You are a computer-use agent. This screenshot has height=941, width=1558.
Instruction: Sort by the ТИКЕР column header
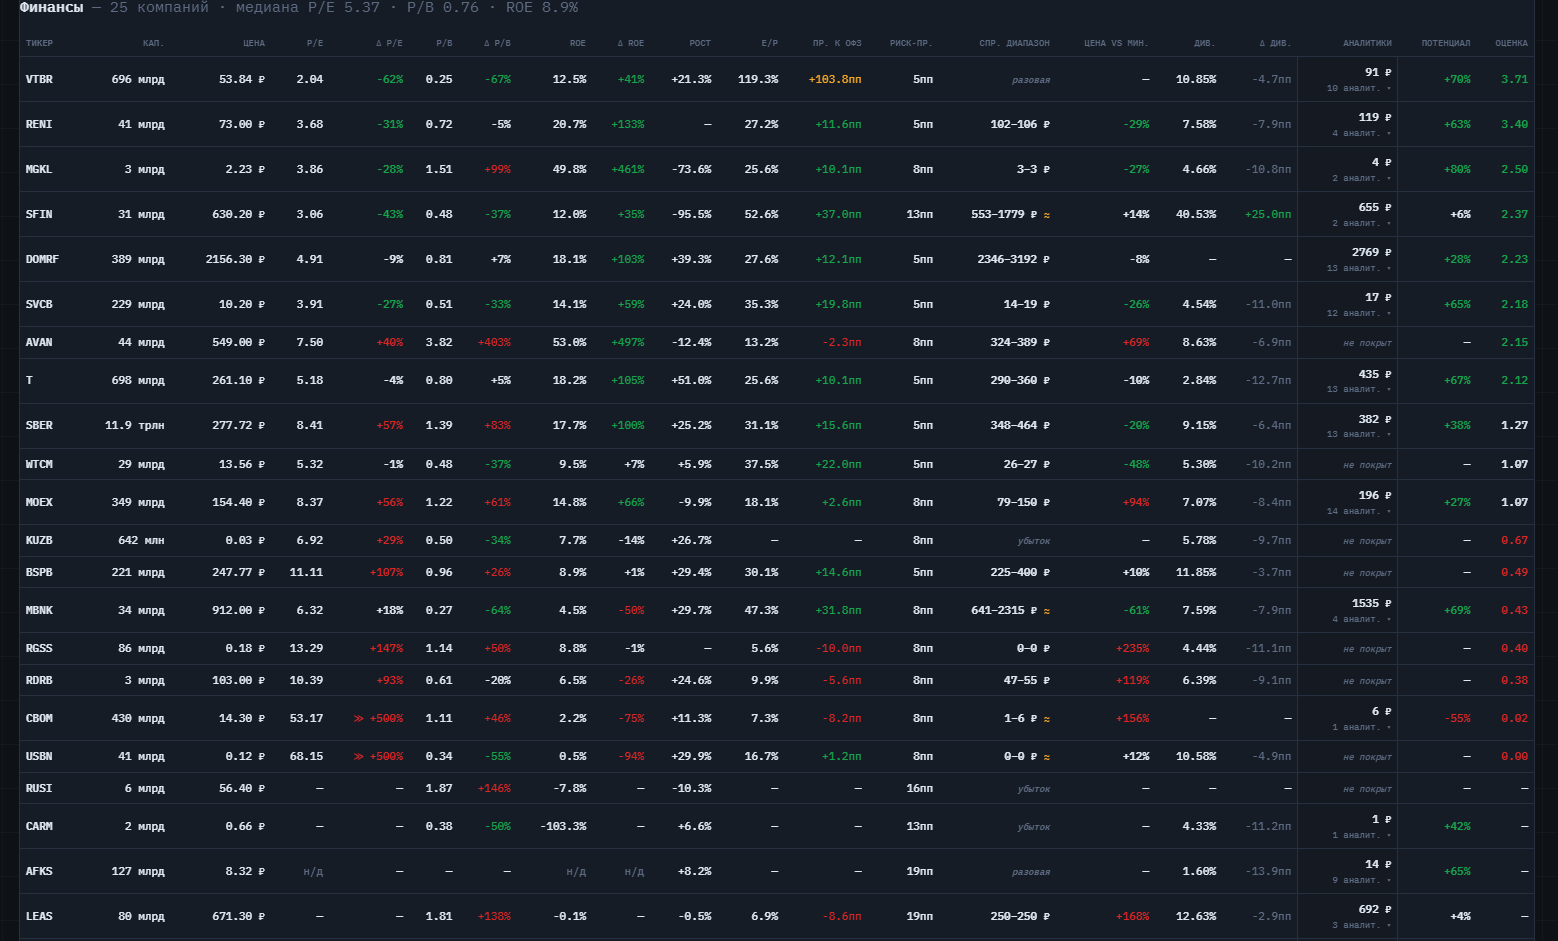click(40, 44)
